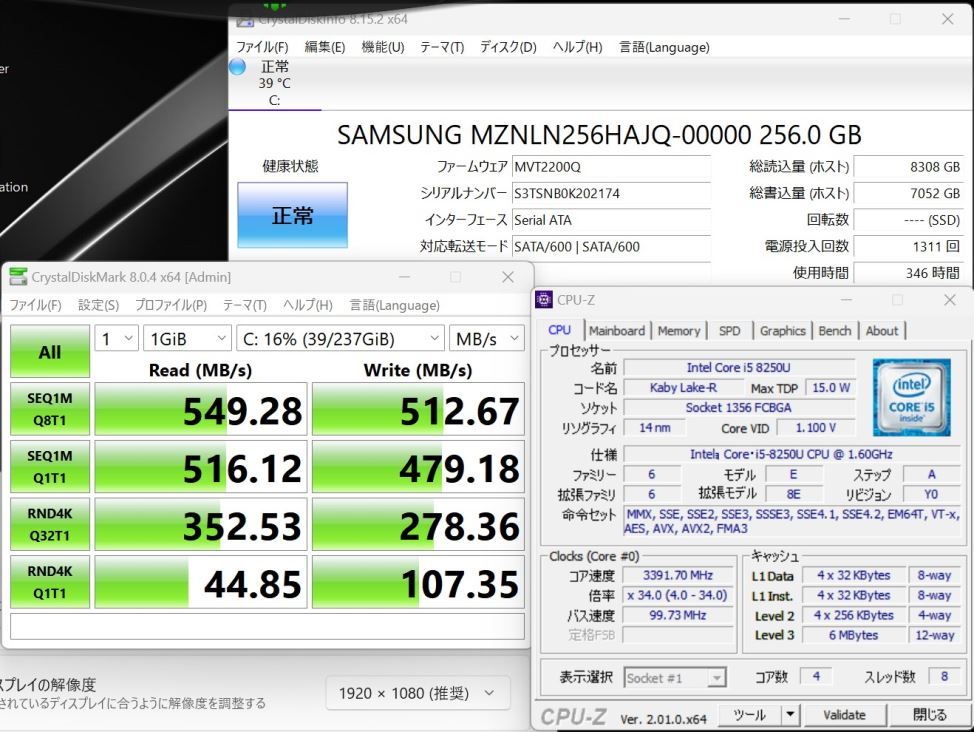
Task: Click the blue 正常 health status button
Action: (292, 215)
